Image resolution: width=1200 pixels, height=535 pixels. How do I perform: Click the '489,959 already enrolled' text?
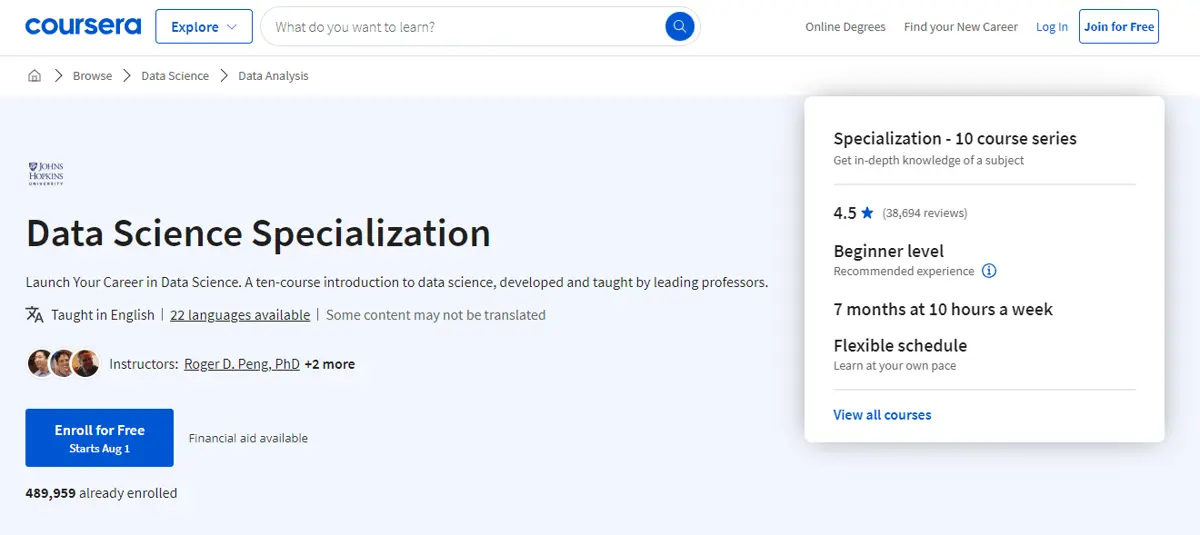101,493
